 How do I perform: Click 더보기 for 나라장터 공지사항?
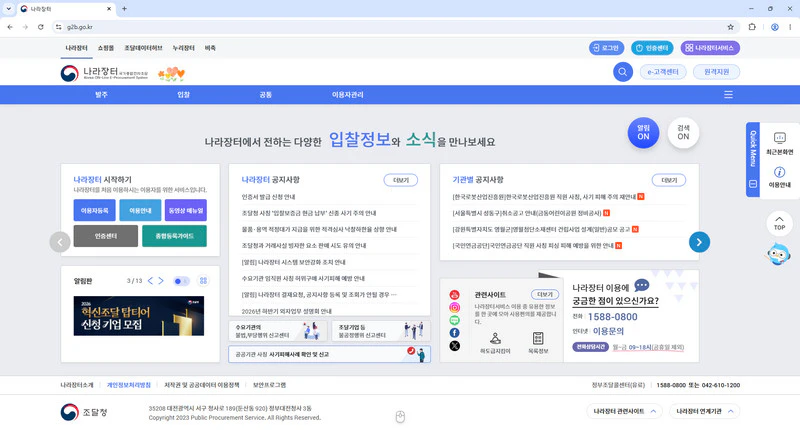[x=401, y=180]
